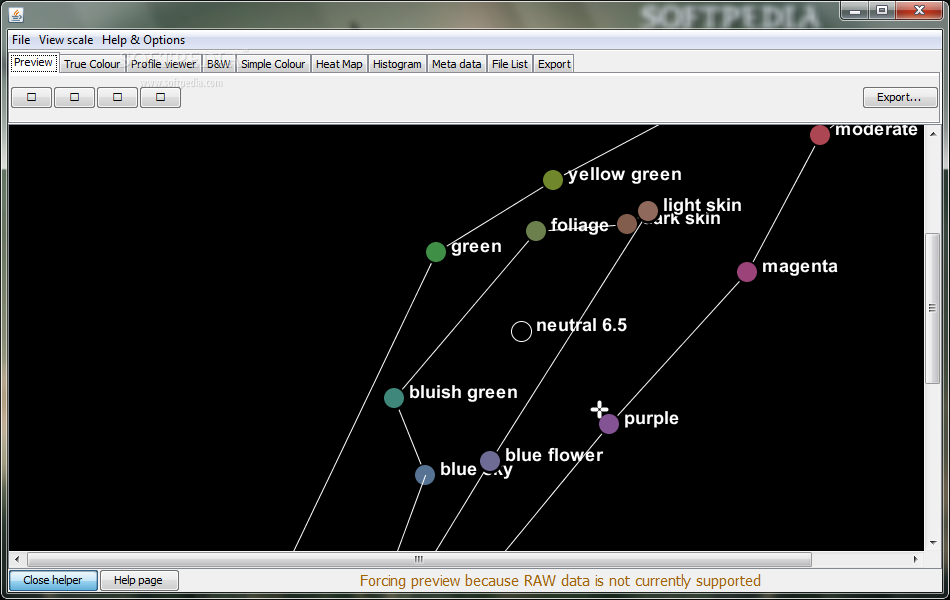The width and height of the screenshot is (950, 600).
Task: Close the application window
Action: tap(919, 10)
